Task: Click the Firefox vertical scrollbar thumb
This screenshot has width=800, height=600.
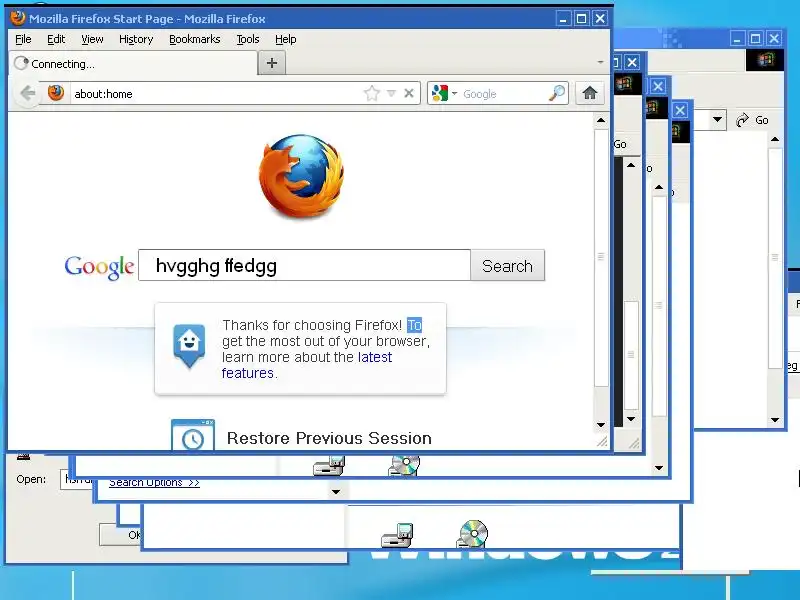Action: pos(601,257)
